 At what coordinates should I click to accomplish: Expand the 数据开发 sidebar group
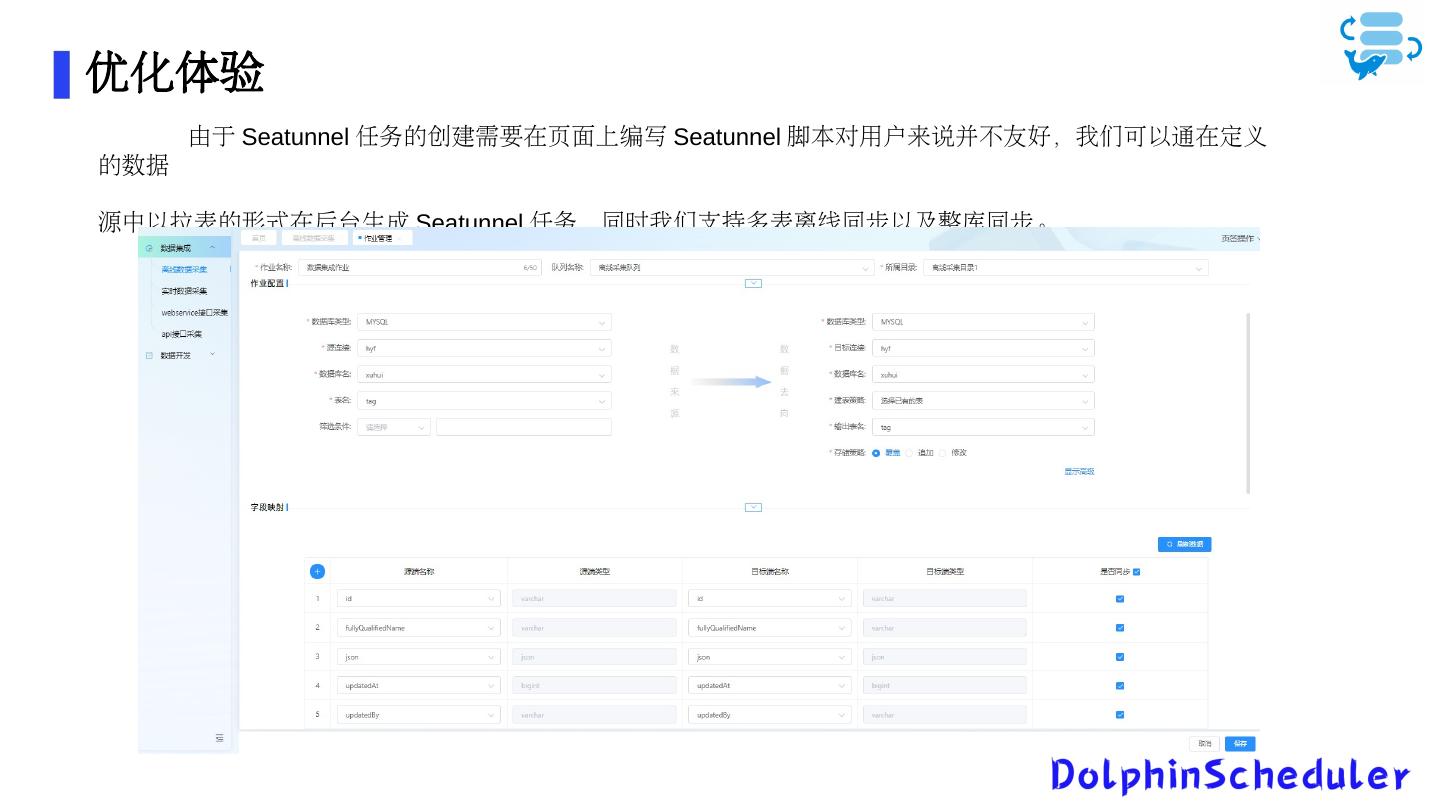tap(212, 355)
